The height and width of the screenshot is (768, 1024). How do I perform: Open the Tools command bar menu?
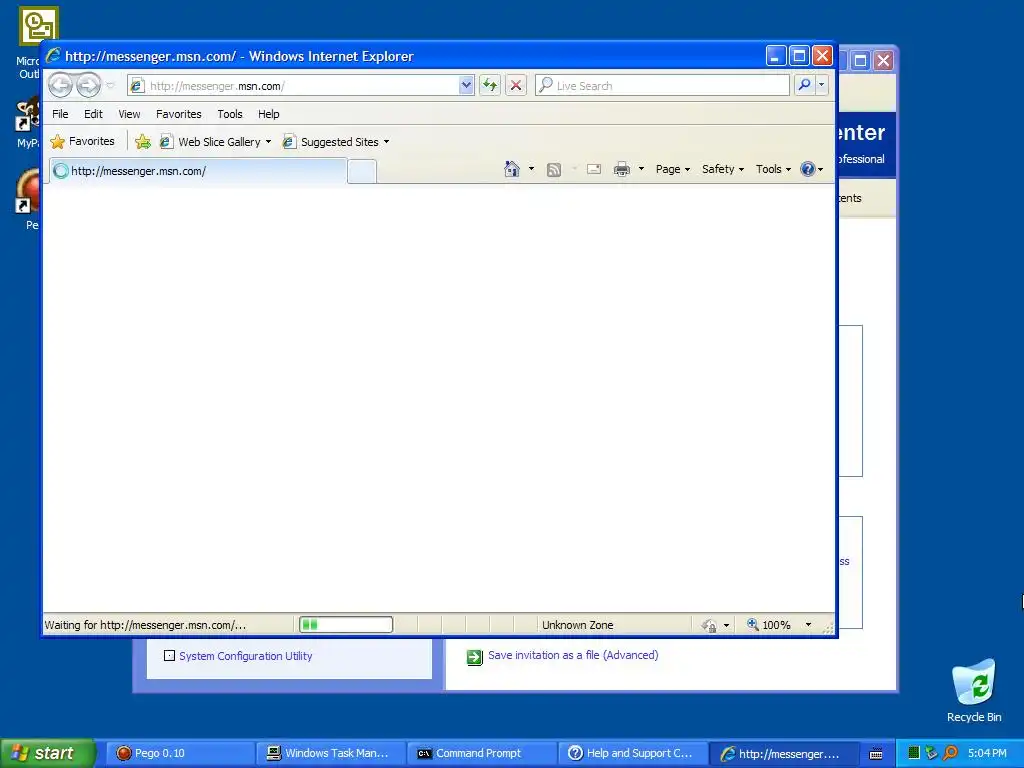773,169
